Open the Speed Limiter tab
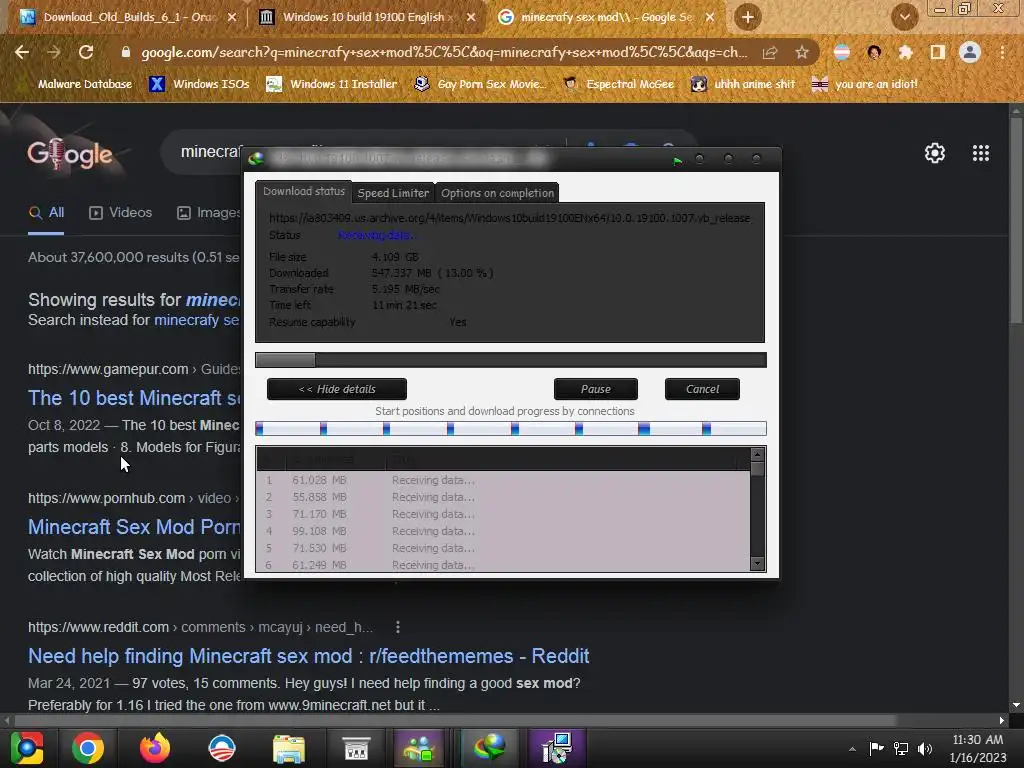 pyautogui.click(x=393, y=193)
